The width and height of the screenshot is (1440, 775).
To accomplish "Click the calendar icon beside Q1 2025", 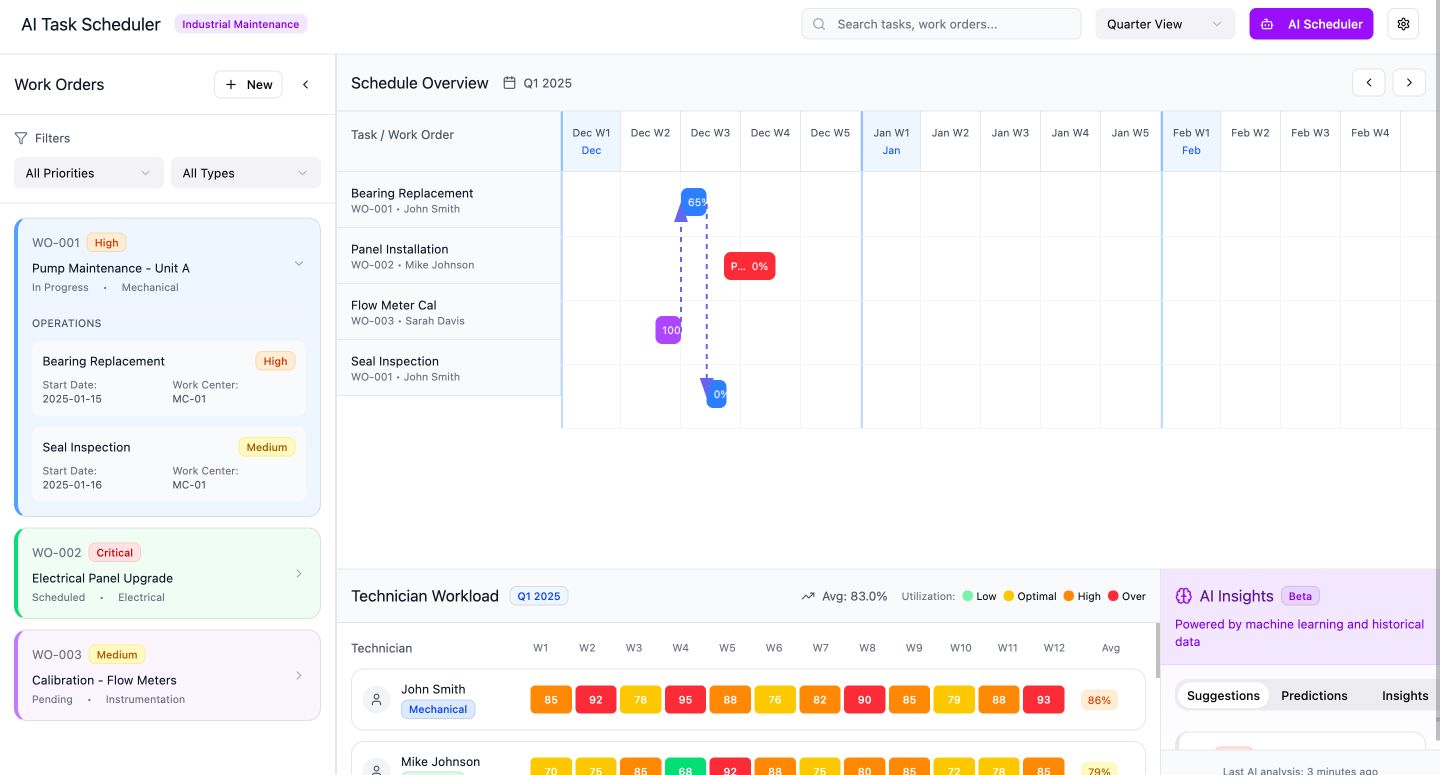I will [509, 83].
